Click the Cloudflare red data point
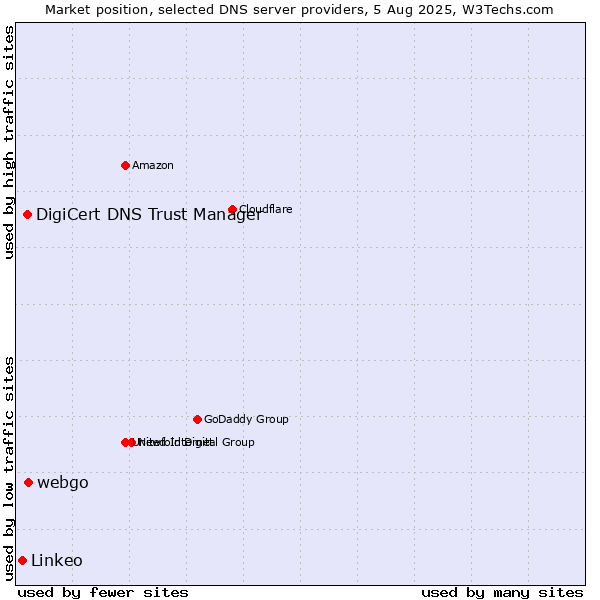This screenshot has width=600, height=600. [232, 209]
